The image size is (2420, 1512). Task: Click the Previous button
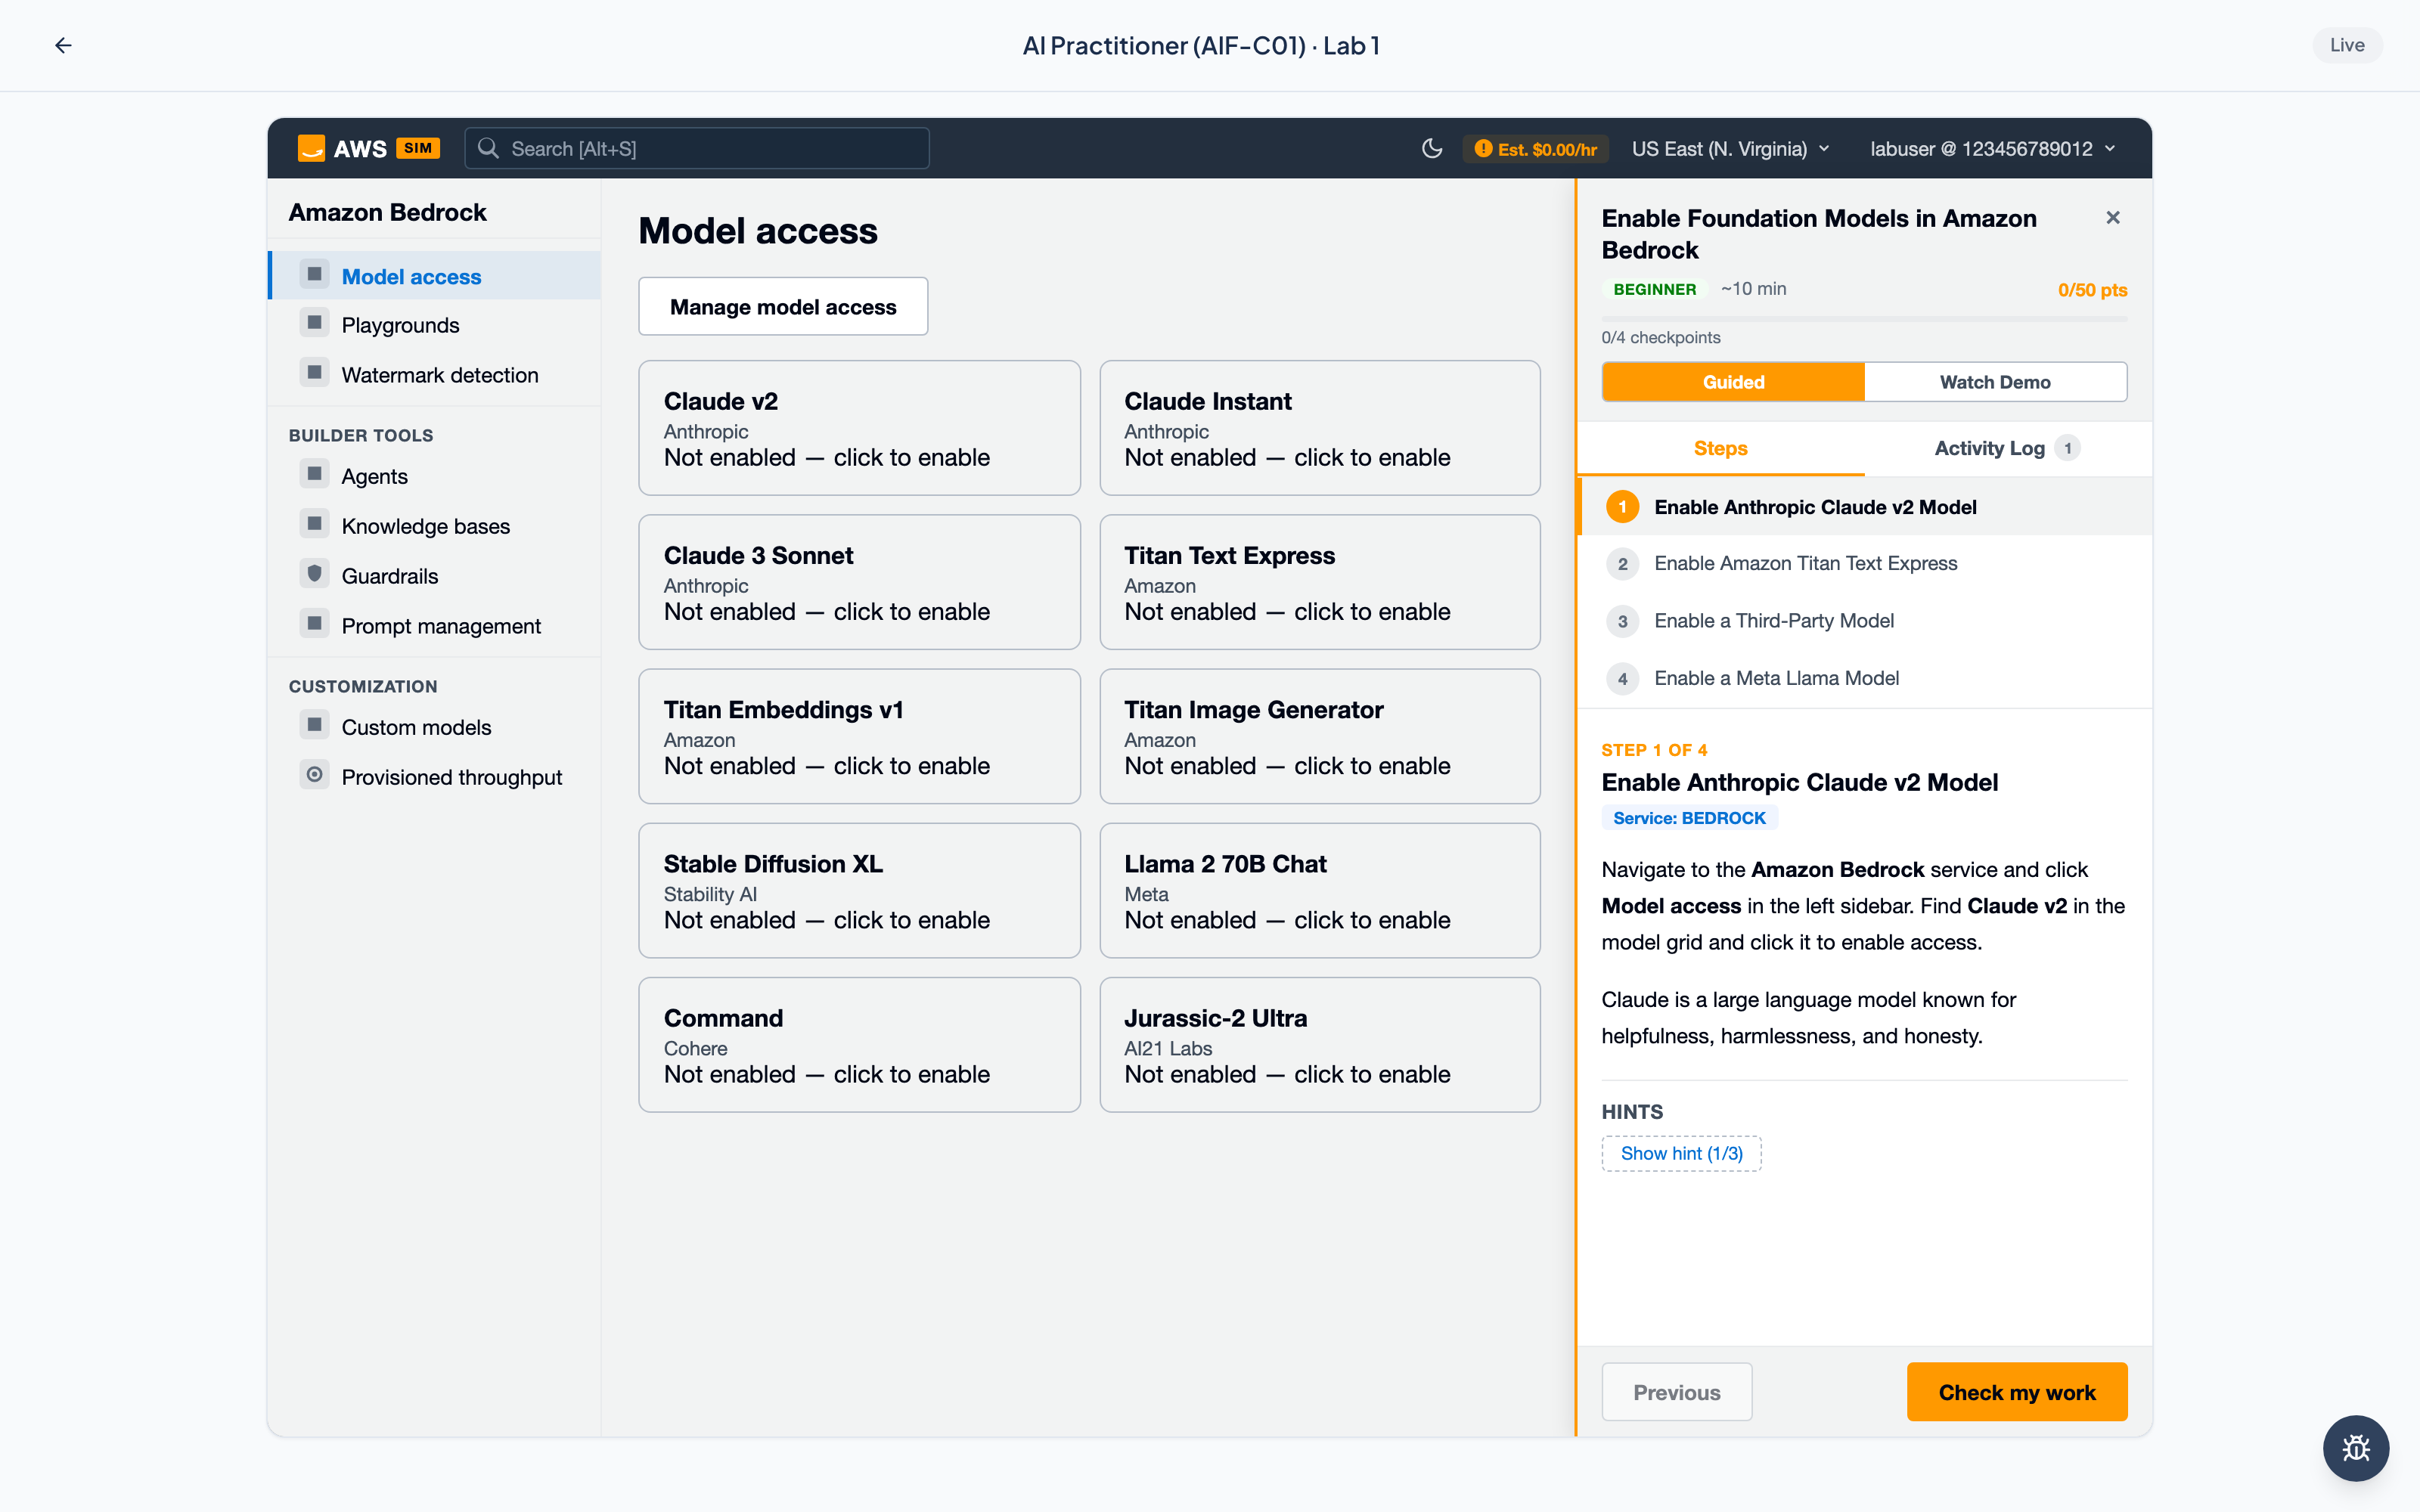click(1677, 1392)
